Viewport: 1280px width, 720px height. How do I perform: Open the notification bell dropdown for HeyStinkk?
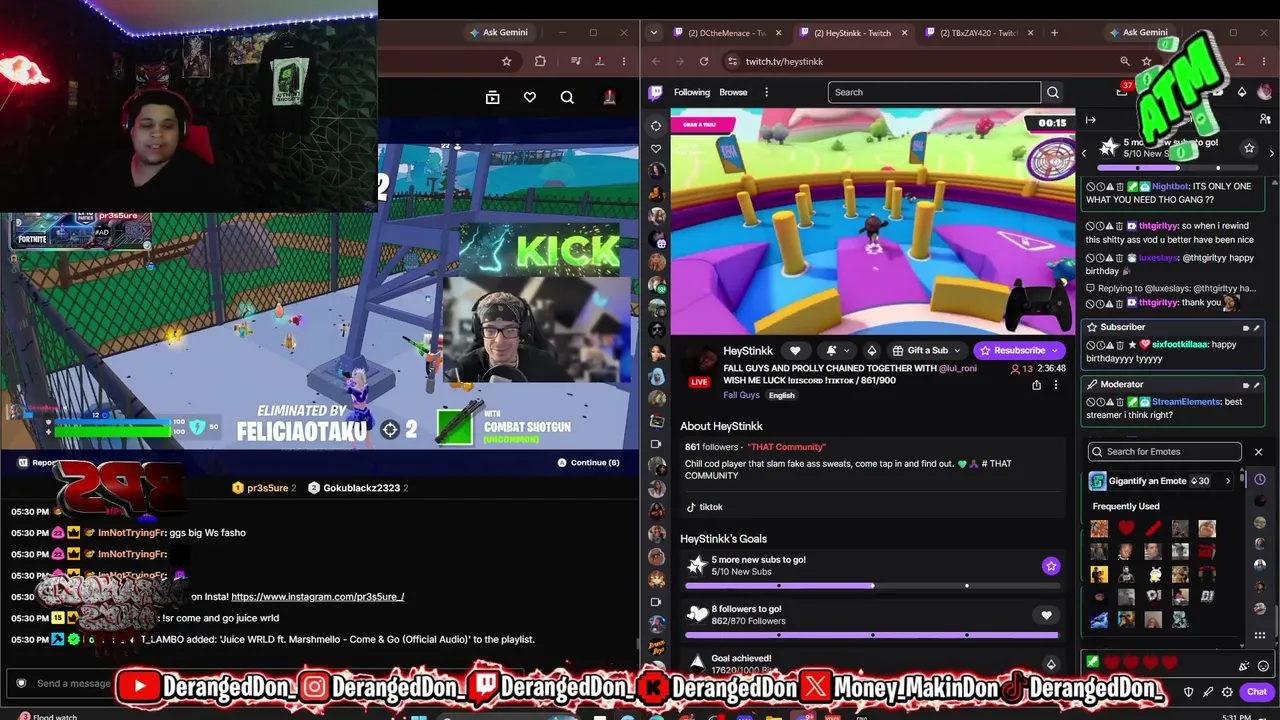(836, 350)
